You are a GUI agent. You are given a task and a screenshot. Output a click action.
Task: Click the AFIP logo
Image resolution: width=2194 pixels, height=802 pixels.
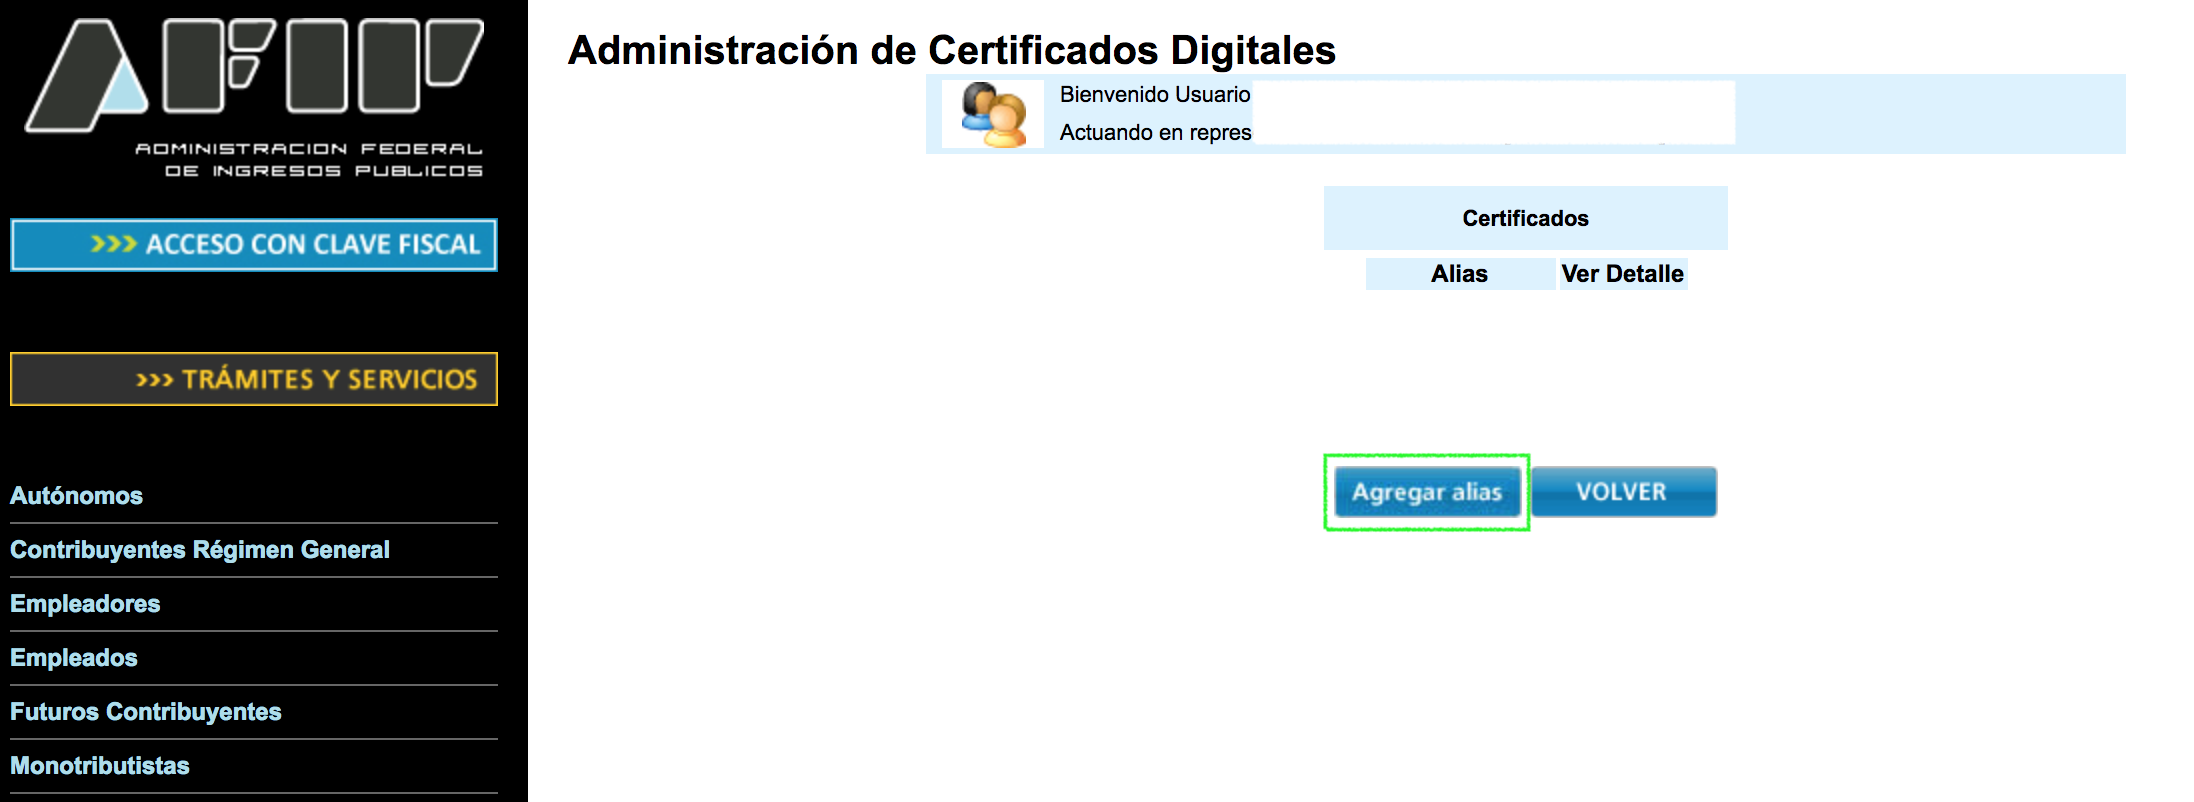(x=255, y=75)
